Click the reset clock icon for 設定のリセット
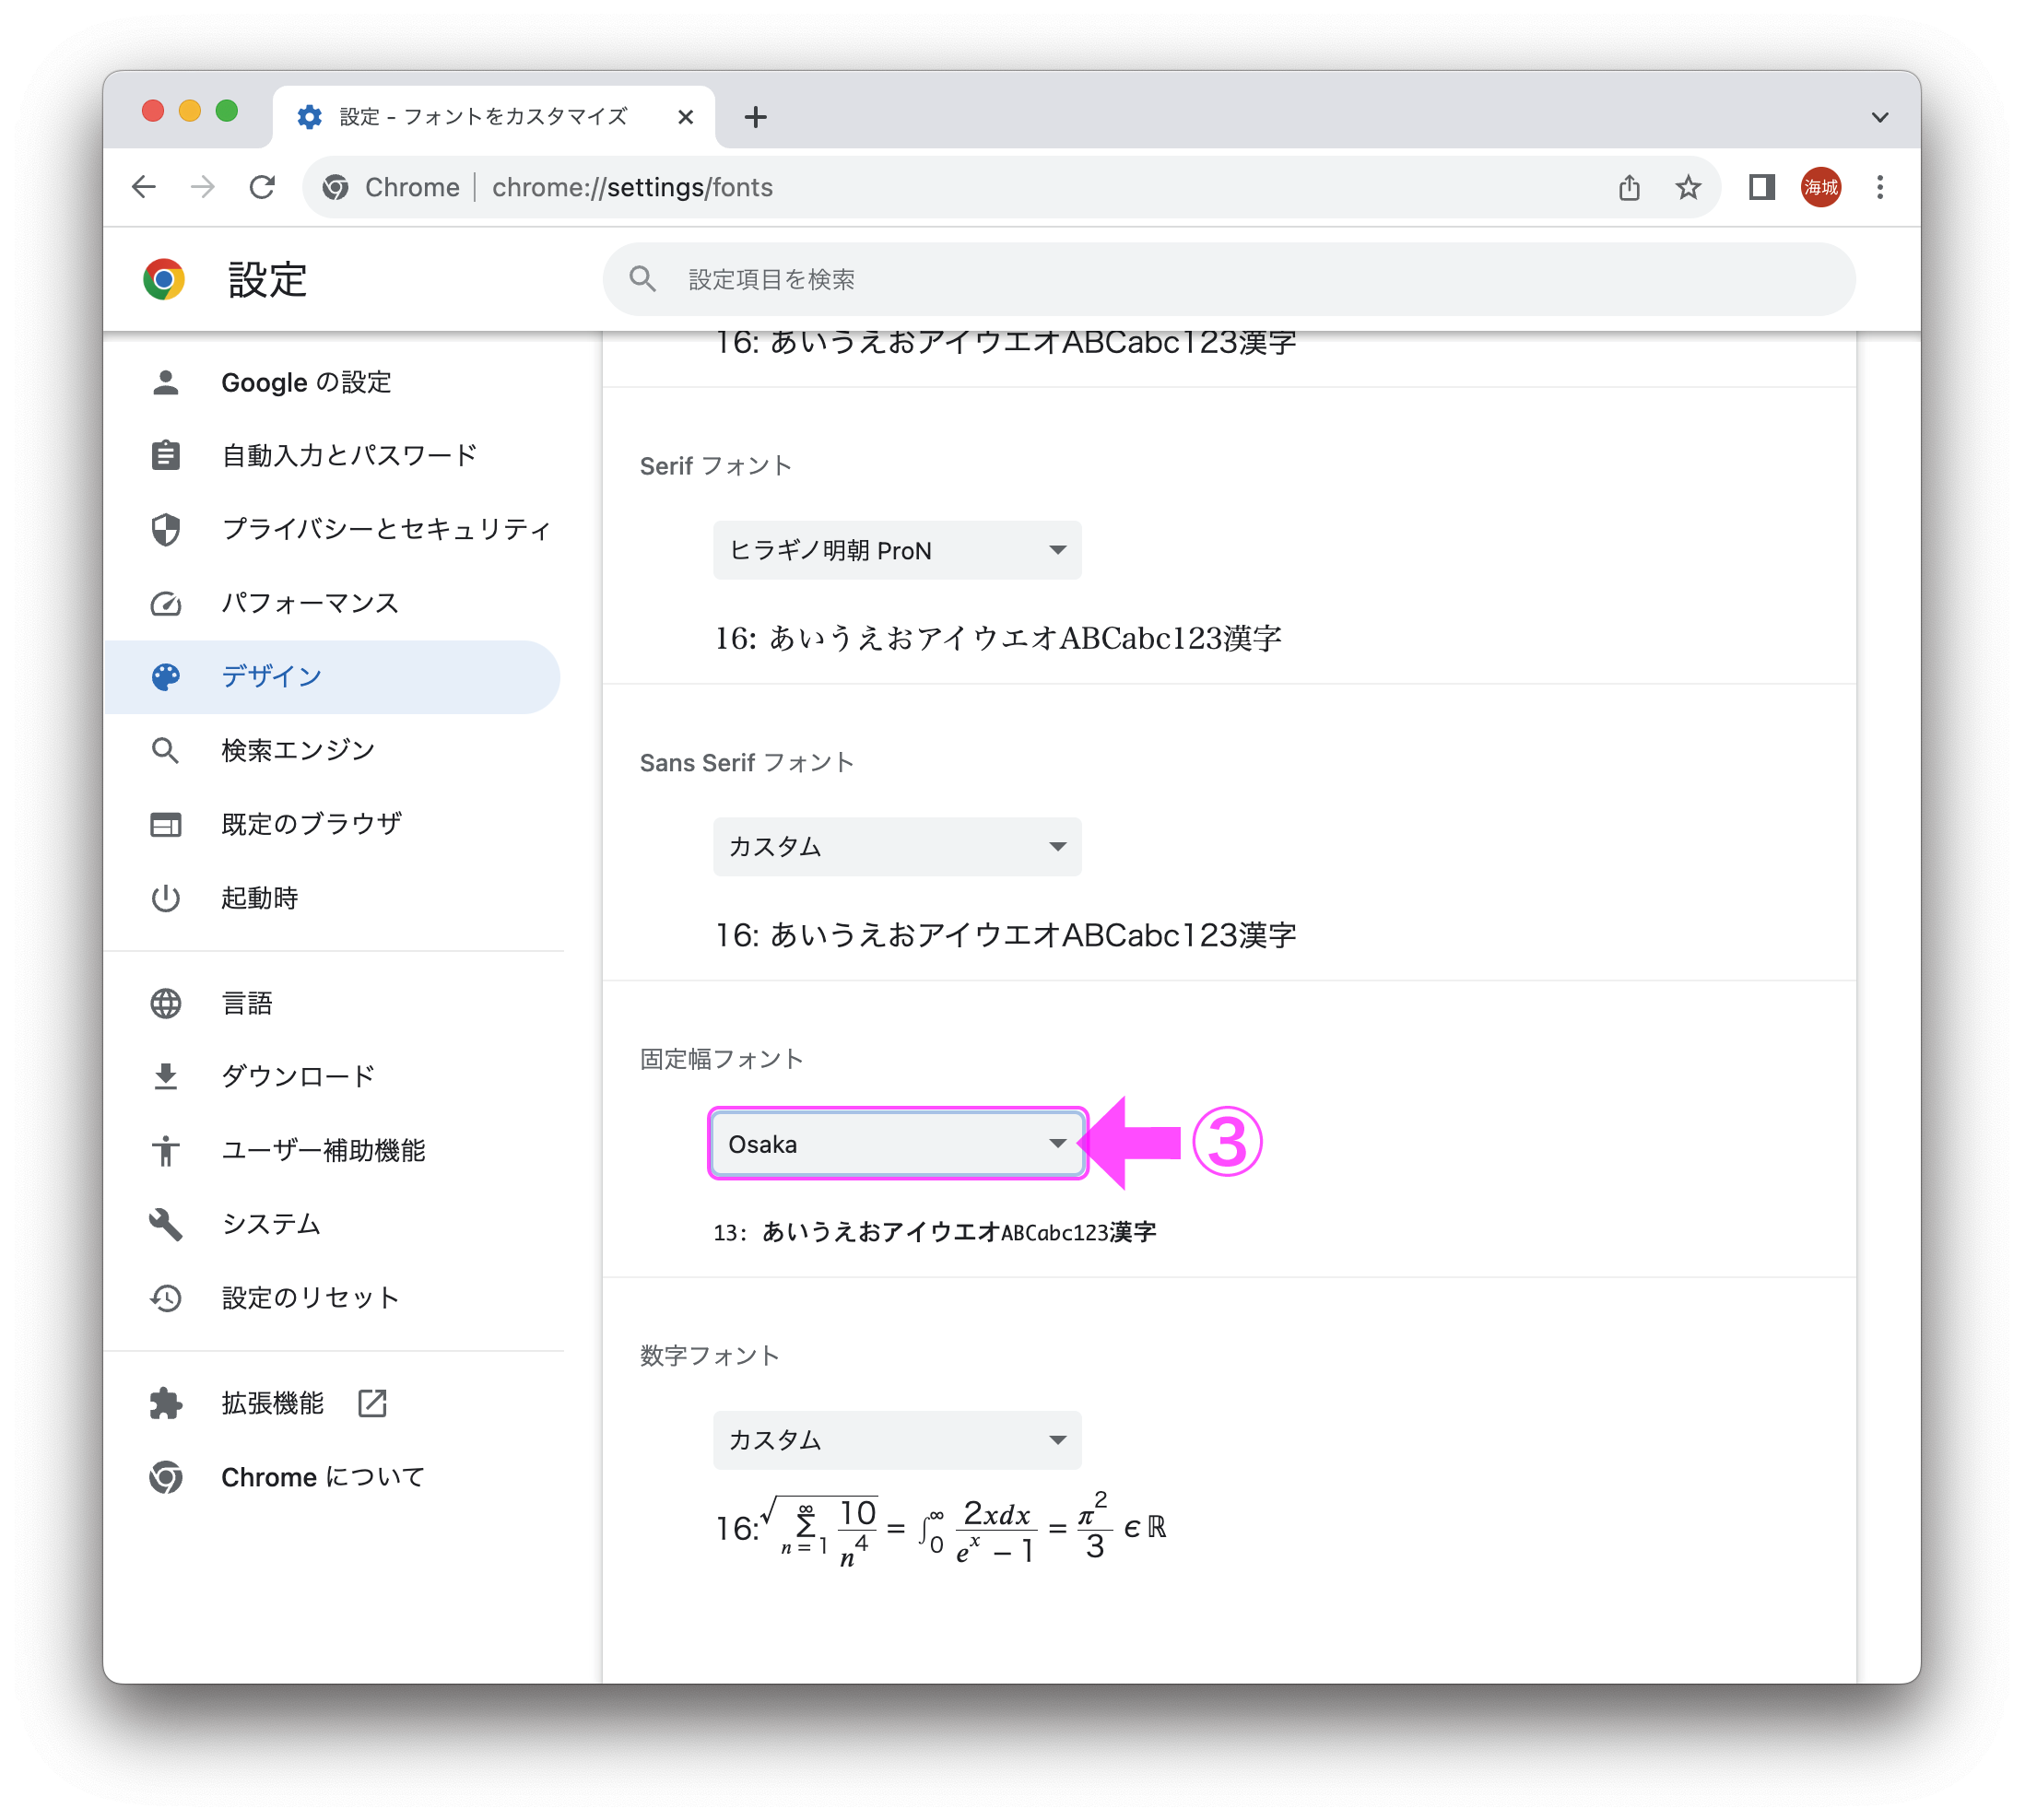 pyautogui.click(x=166, y=1298)
